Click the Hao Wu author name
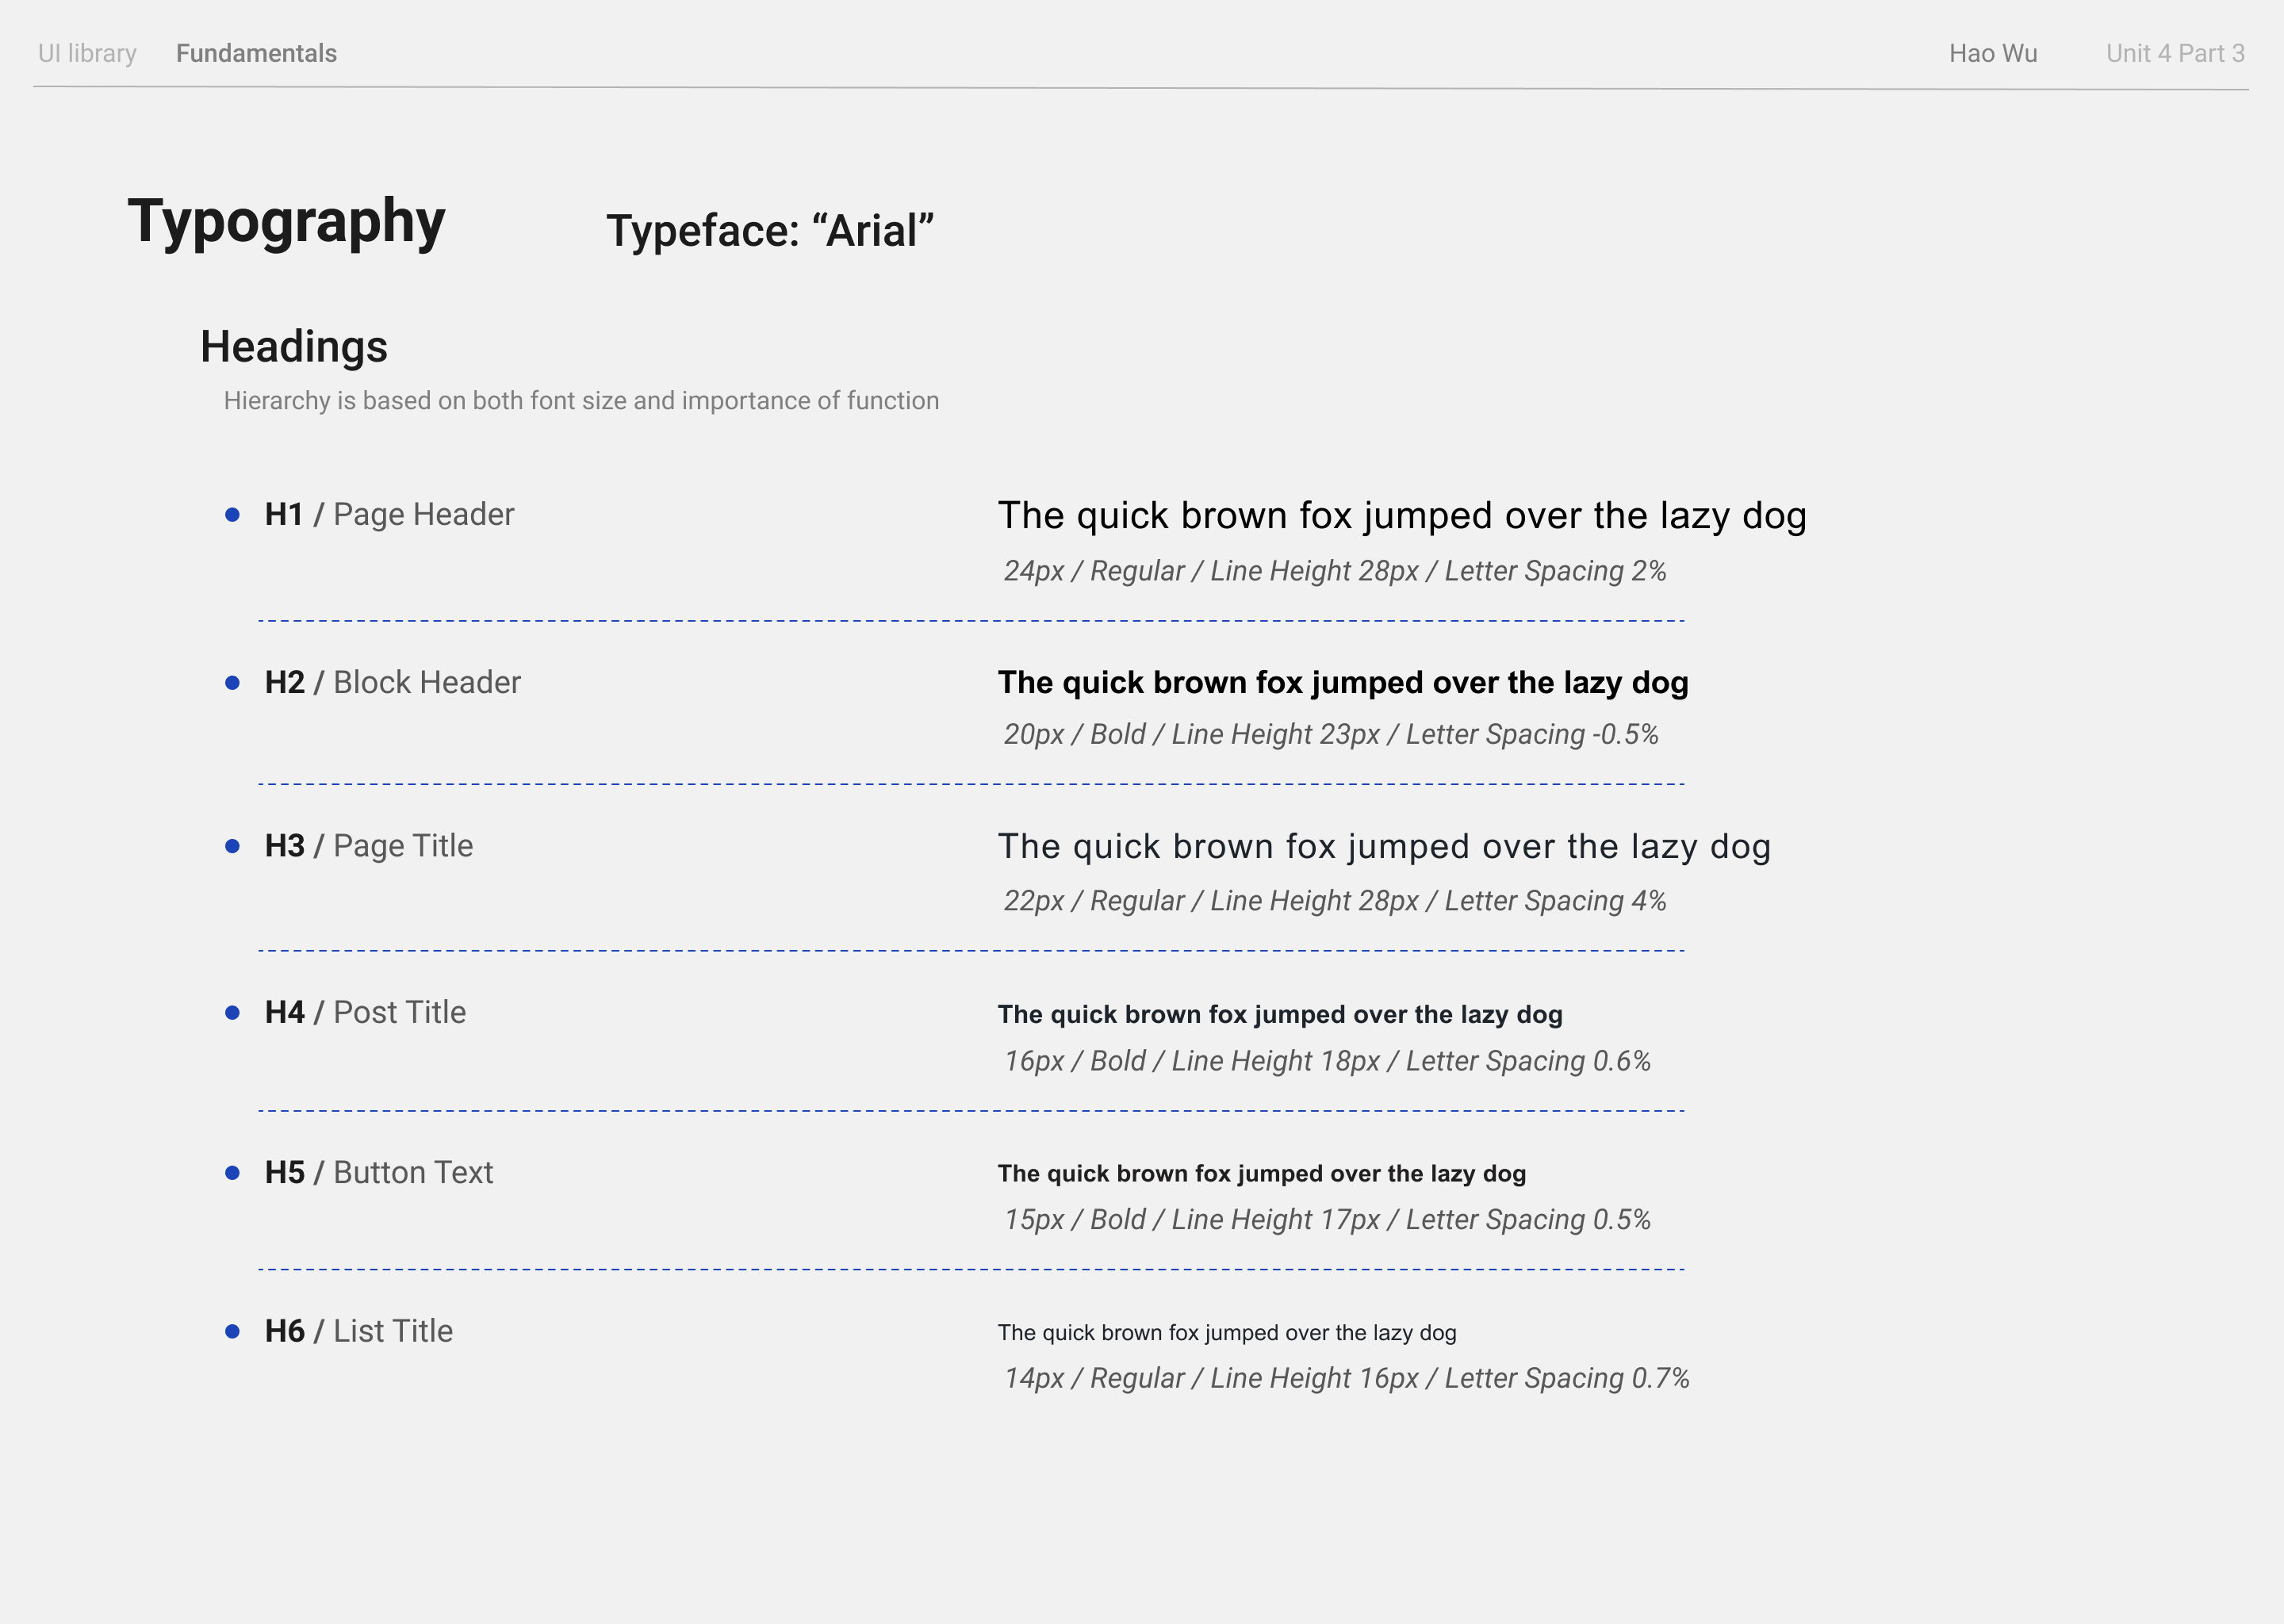Viewport: 2284px width, 1624px height. click(1992, 53)
